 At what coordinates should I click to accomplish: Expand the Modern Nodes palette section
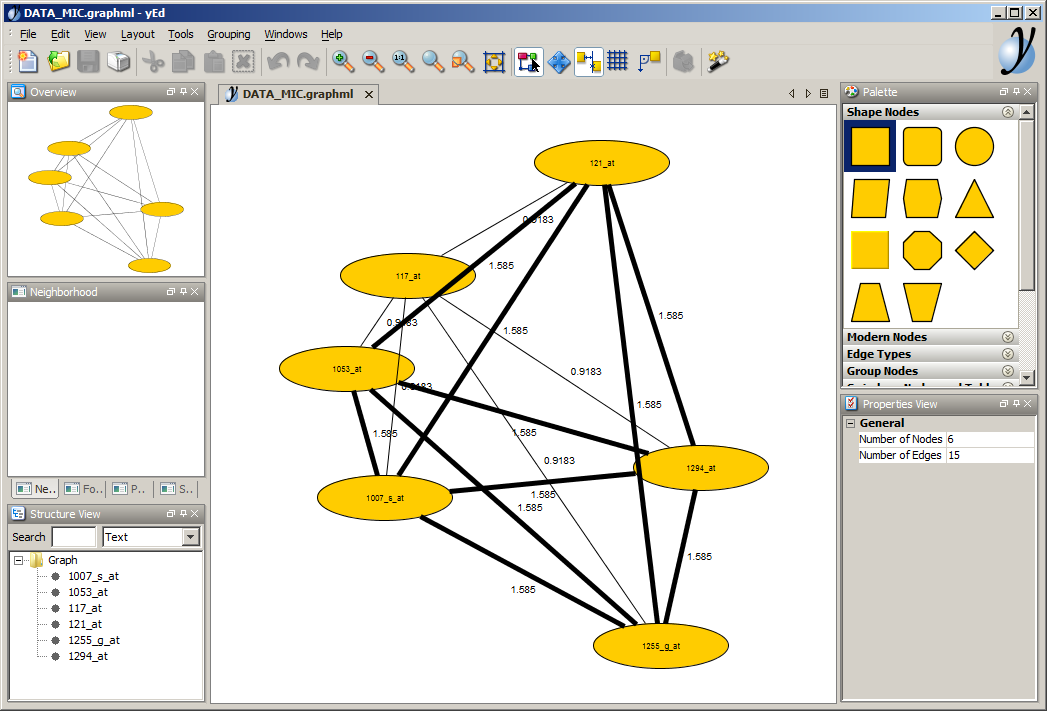pyautogui.click(x=1008, y=337)
